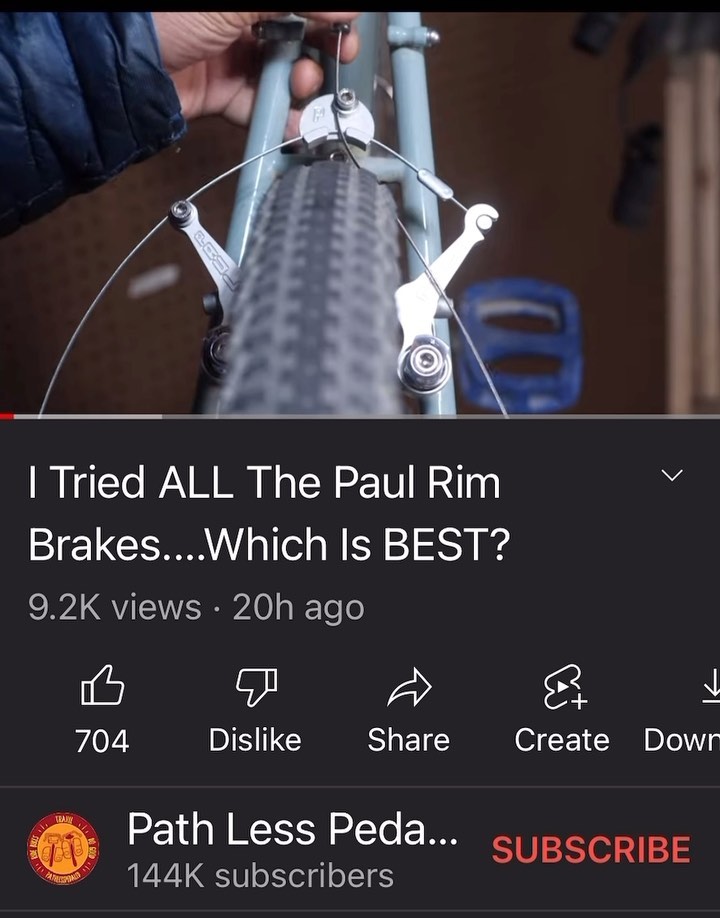Image resolution: width=720 pixels, height=918 pixels.
Task: Open the video title text for details
Action: (269, 513)
